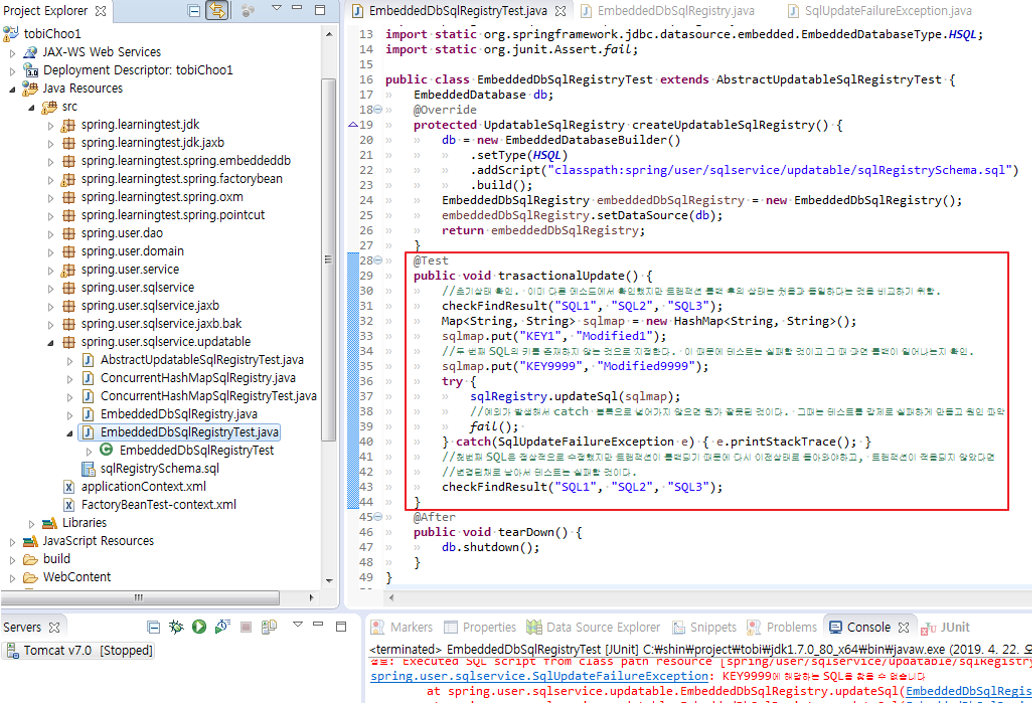Close the Console view tab
Image resolution: width=1032 pixels, height=703 pixels.
tap(904, 627)
